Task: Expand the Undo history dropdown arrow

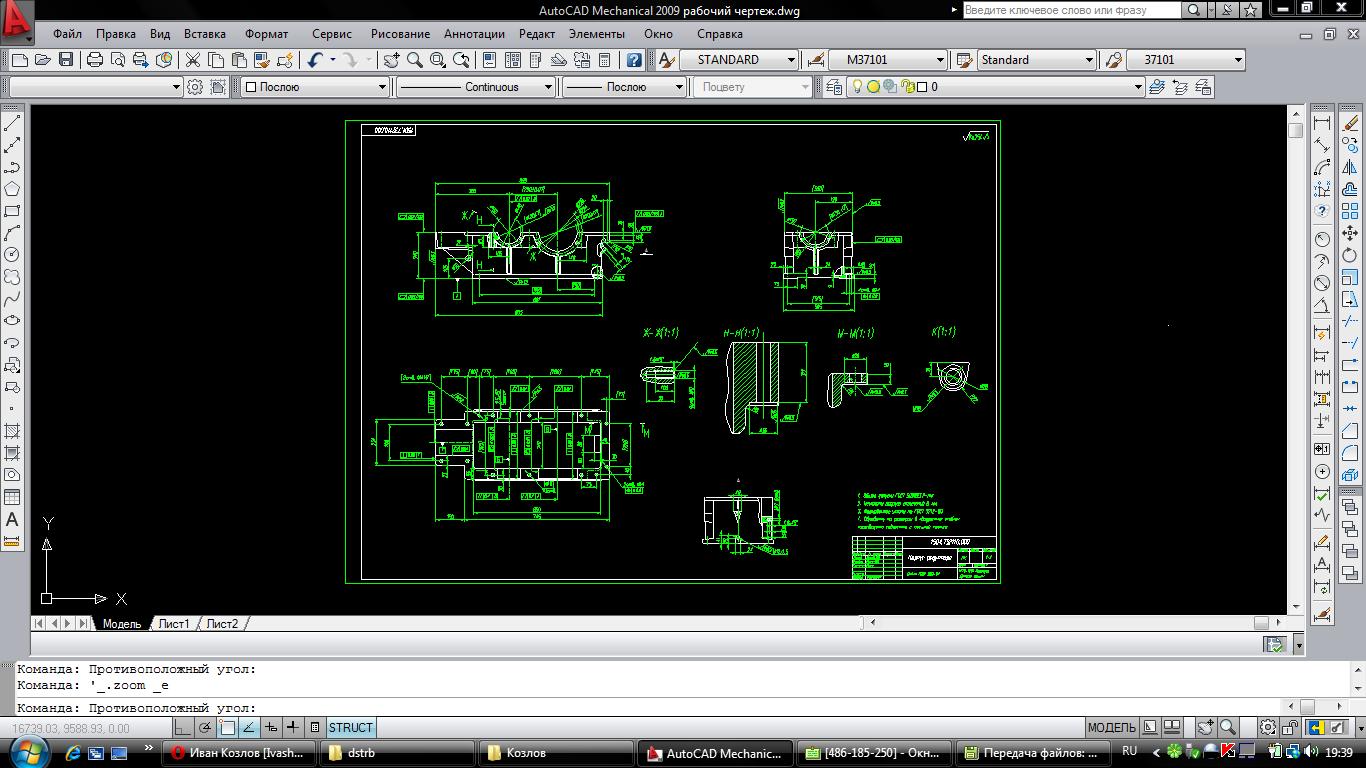Action: pos(333,60)
